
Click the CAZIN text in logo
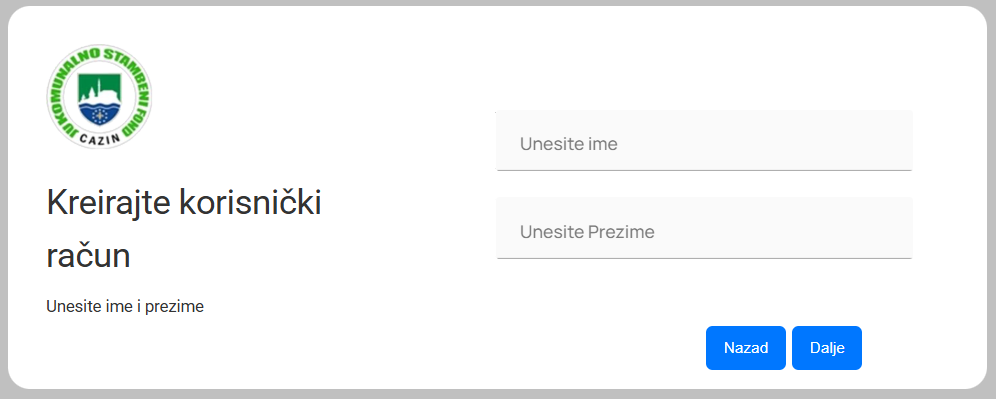point(100,141)
